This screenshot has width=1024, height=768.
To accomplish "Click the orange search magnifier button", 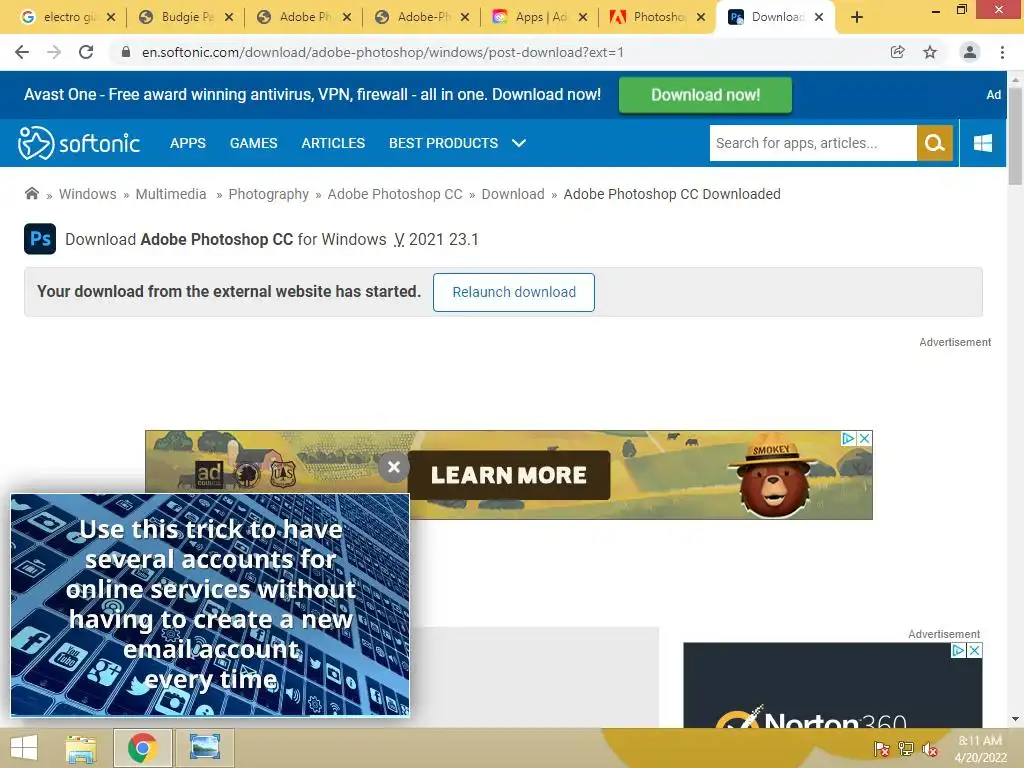I will tap(935, 143).
